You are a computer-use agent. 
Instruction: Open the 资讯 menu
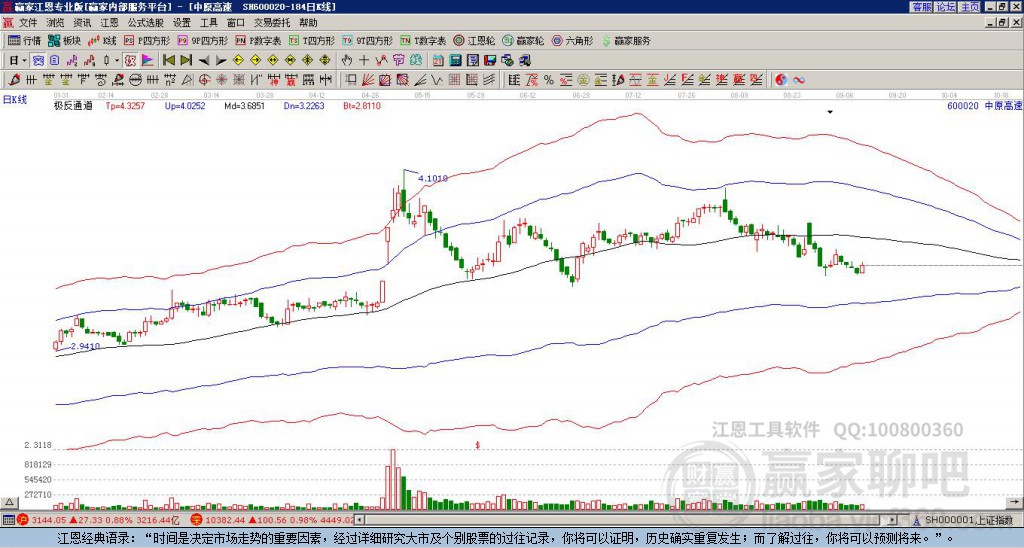[82, 23]
